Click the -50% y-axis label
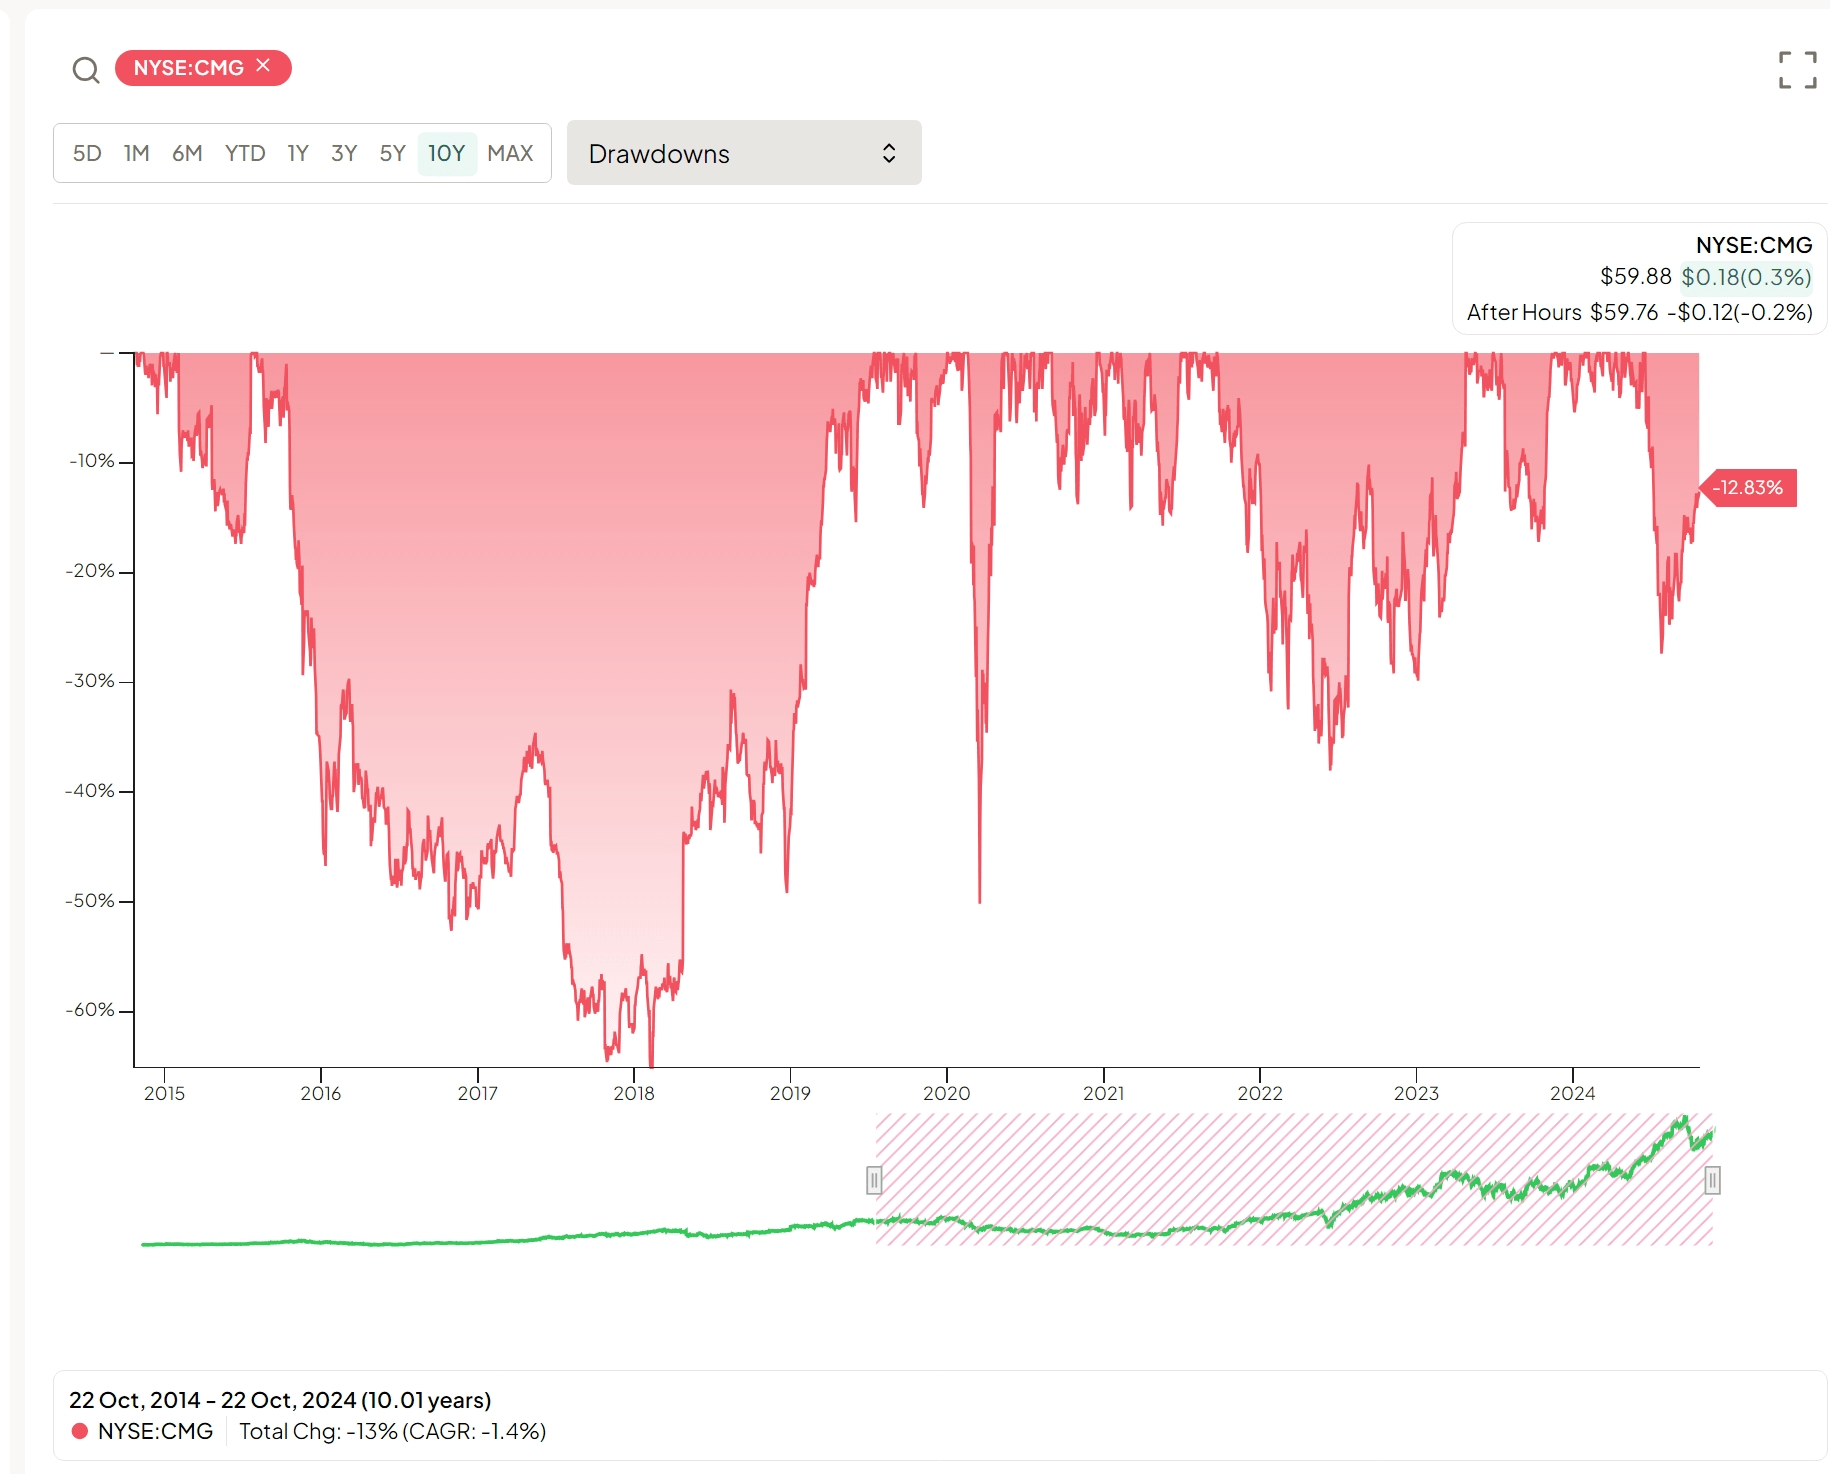The image size is (1830, 1474). (90, 901)
